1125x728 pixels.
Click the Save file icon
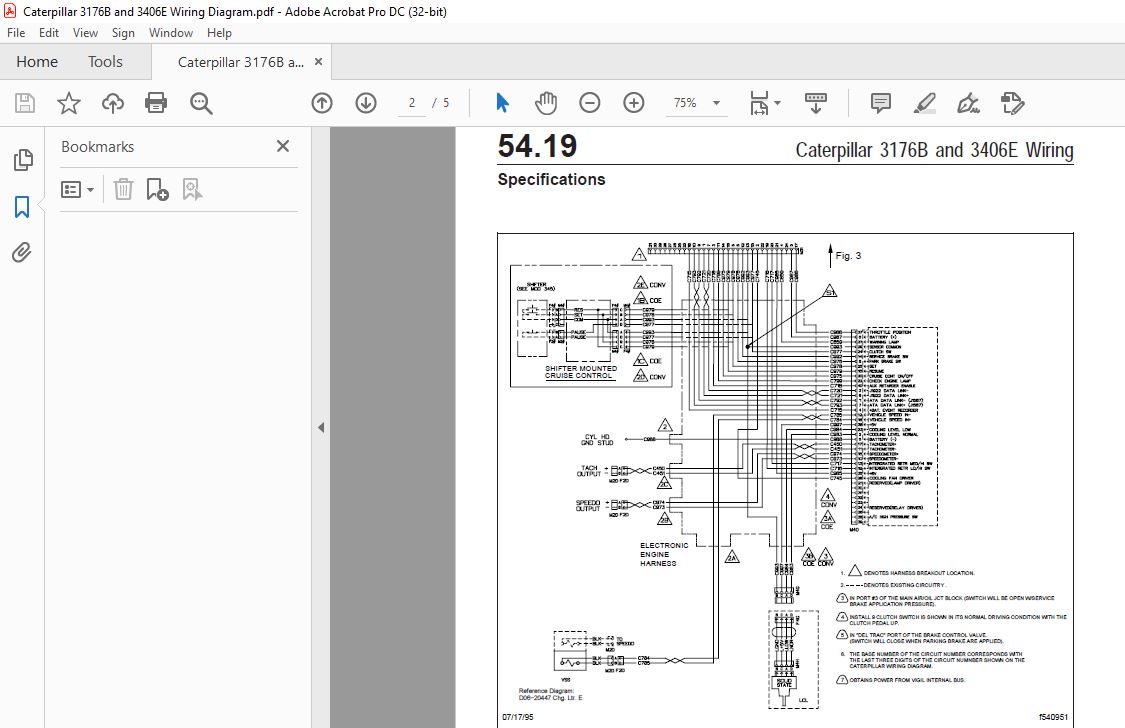coord(25,103)
